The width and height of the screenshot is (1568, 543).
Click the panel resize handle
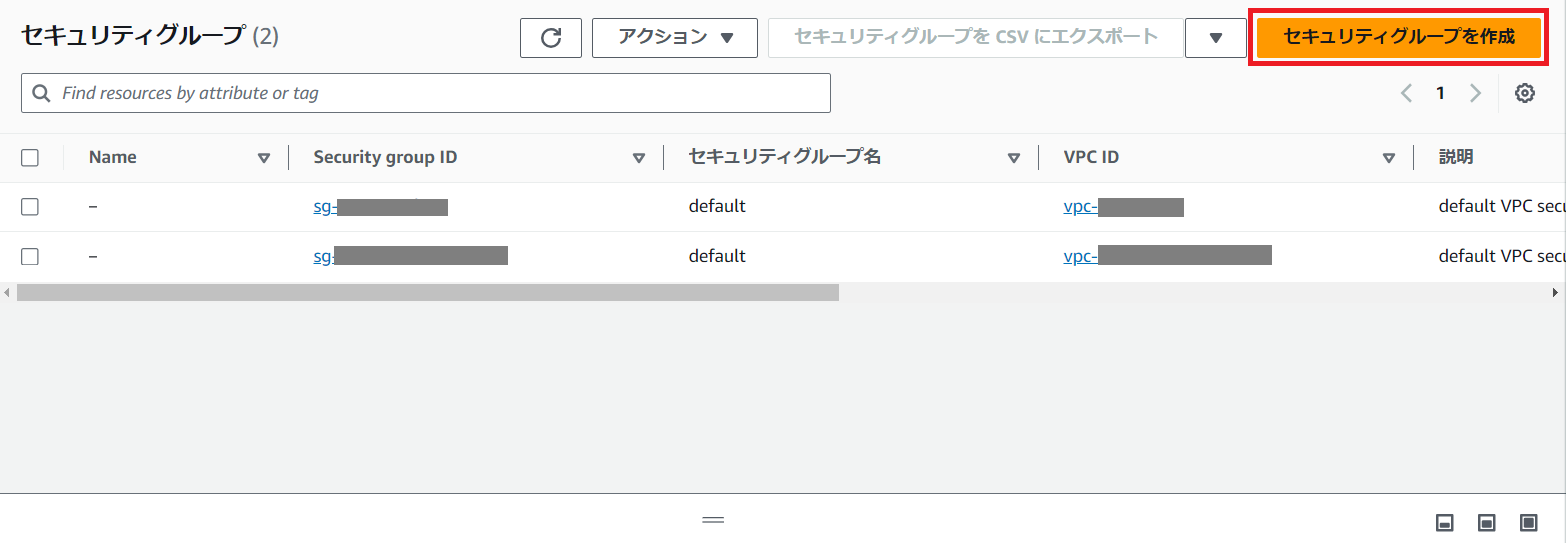click(x=712, y=520)
